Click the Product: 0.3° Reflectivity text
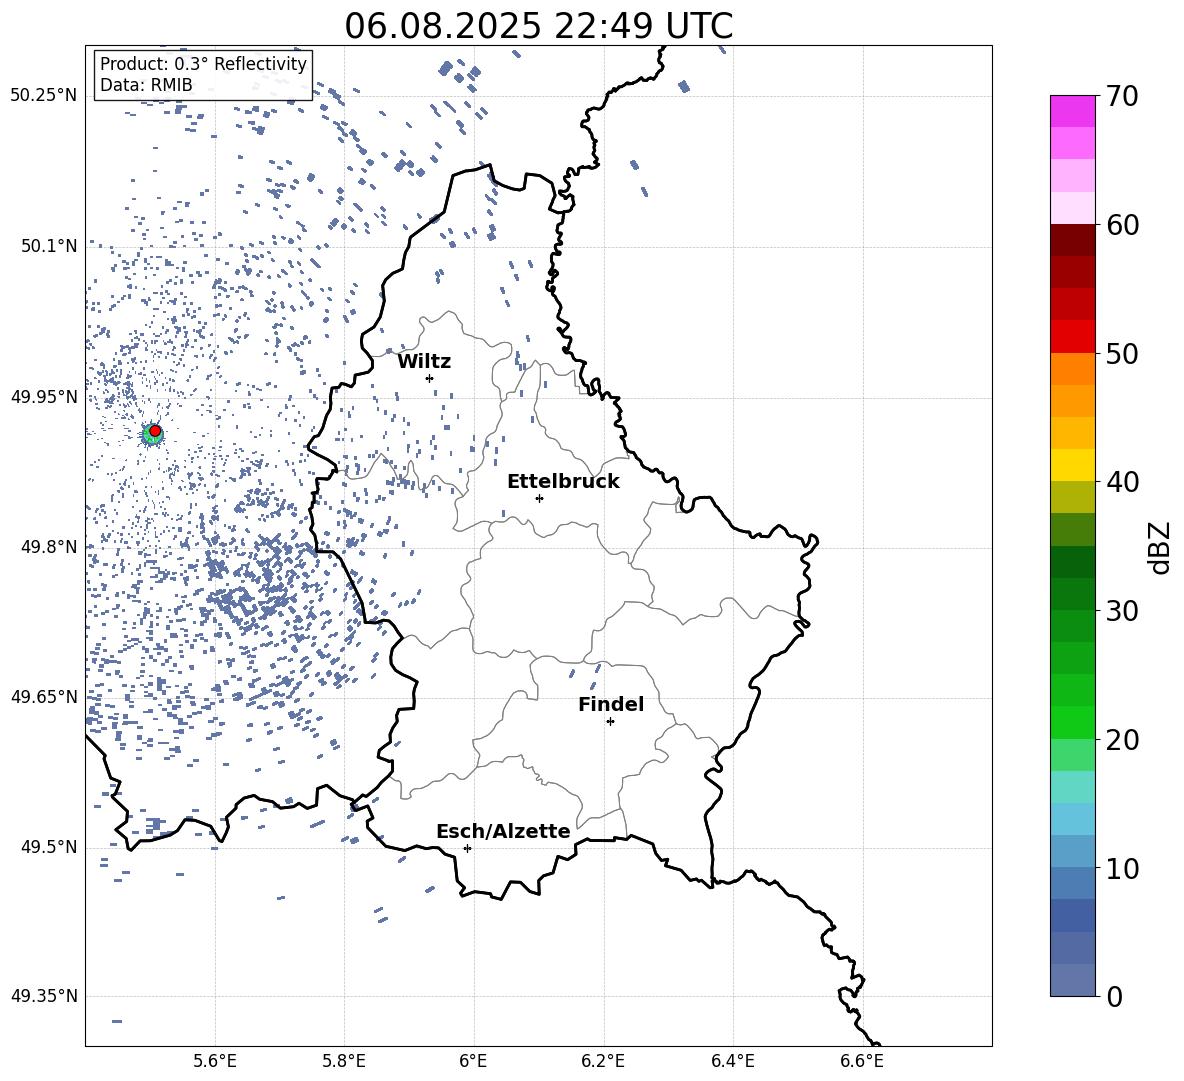The width and height of the screenshot is (1184, 1081). (x=203, y=64)
